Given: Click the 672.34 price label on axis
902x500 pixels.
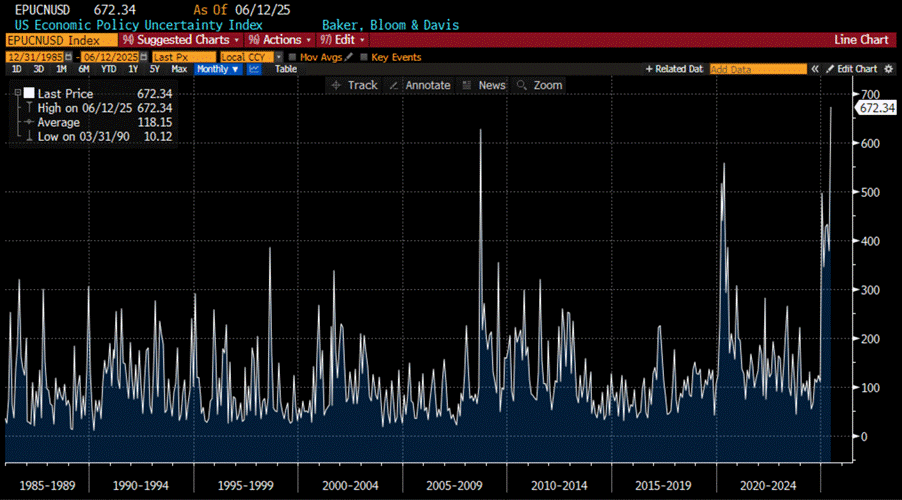Looking at the screenshot, I should pyautogui.click(x=877, y=108).
